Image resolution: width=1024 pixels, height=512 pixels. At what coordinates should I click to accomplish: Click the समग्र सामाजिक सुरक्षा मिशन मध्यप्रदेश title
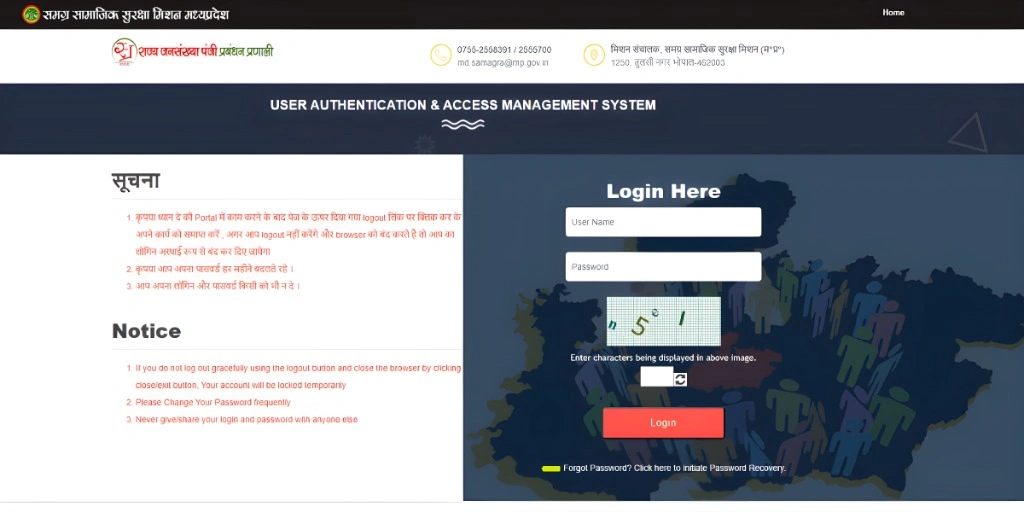(x=135, y=14)
